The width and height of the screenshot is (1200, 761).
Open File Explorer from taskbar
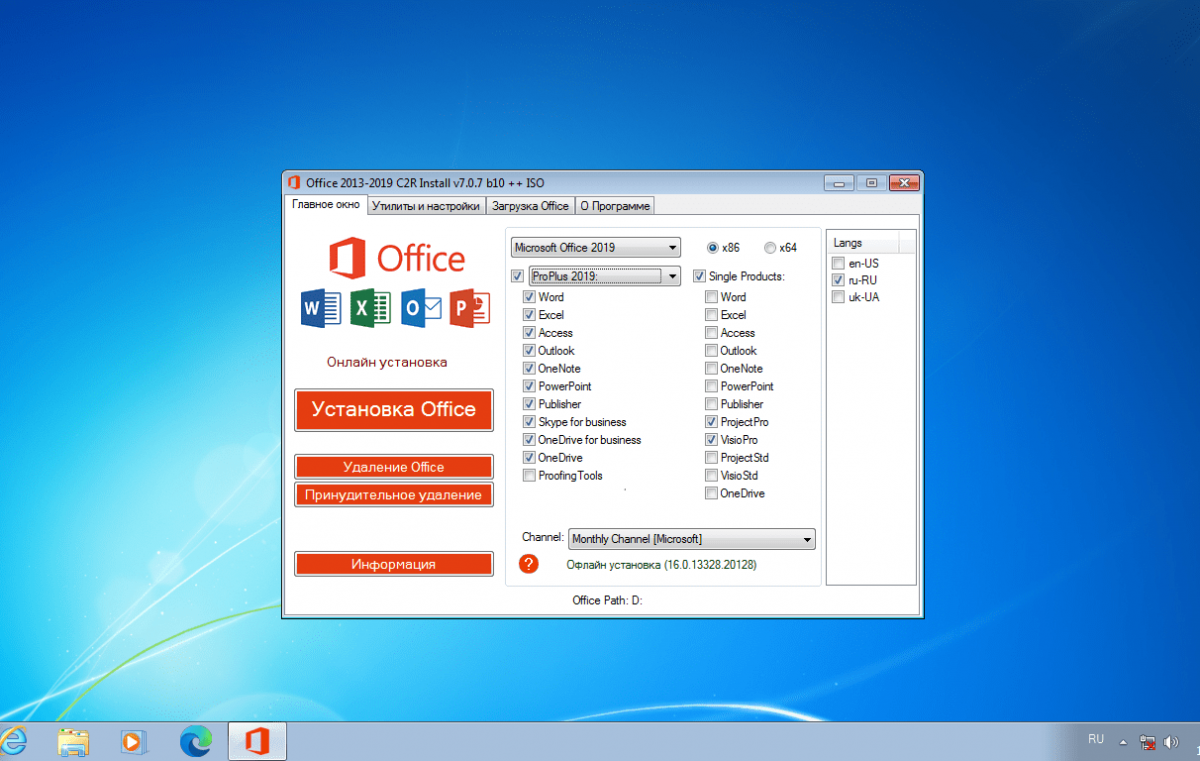(x=73, y=741)
